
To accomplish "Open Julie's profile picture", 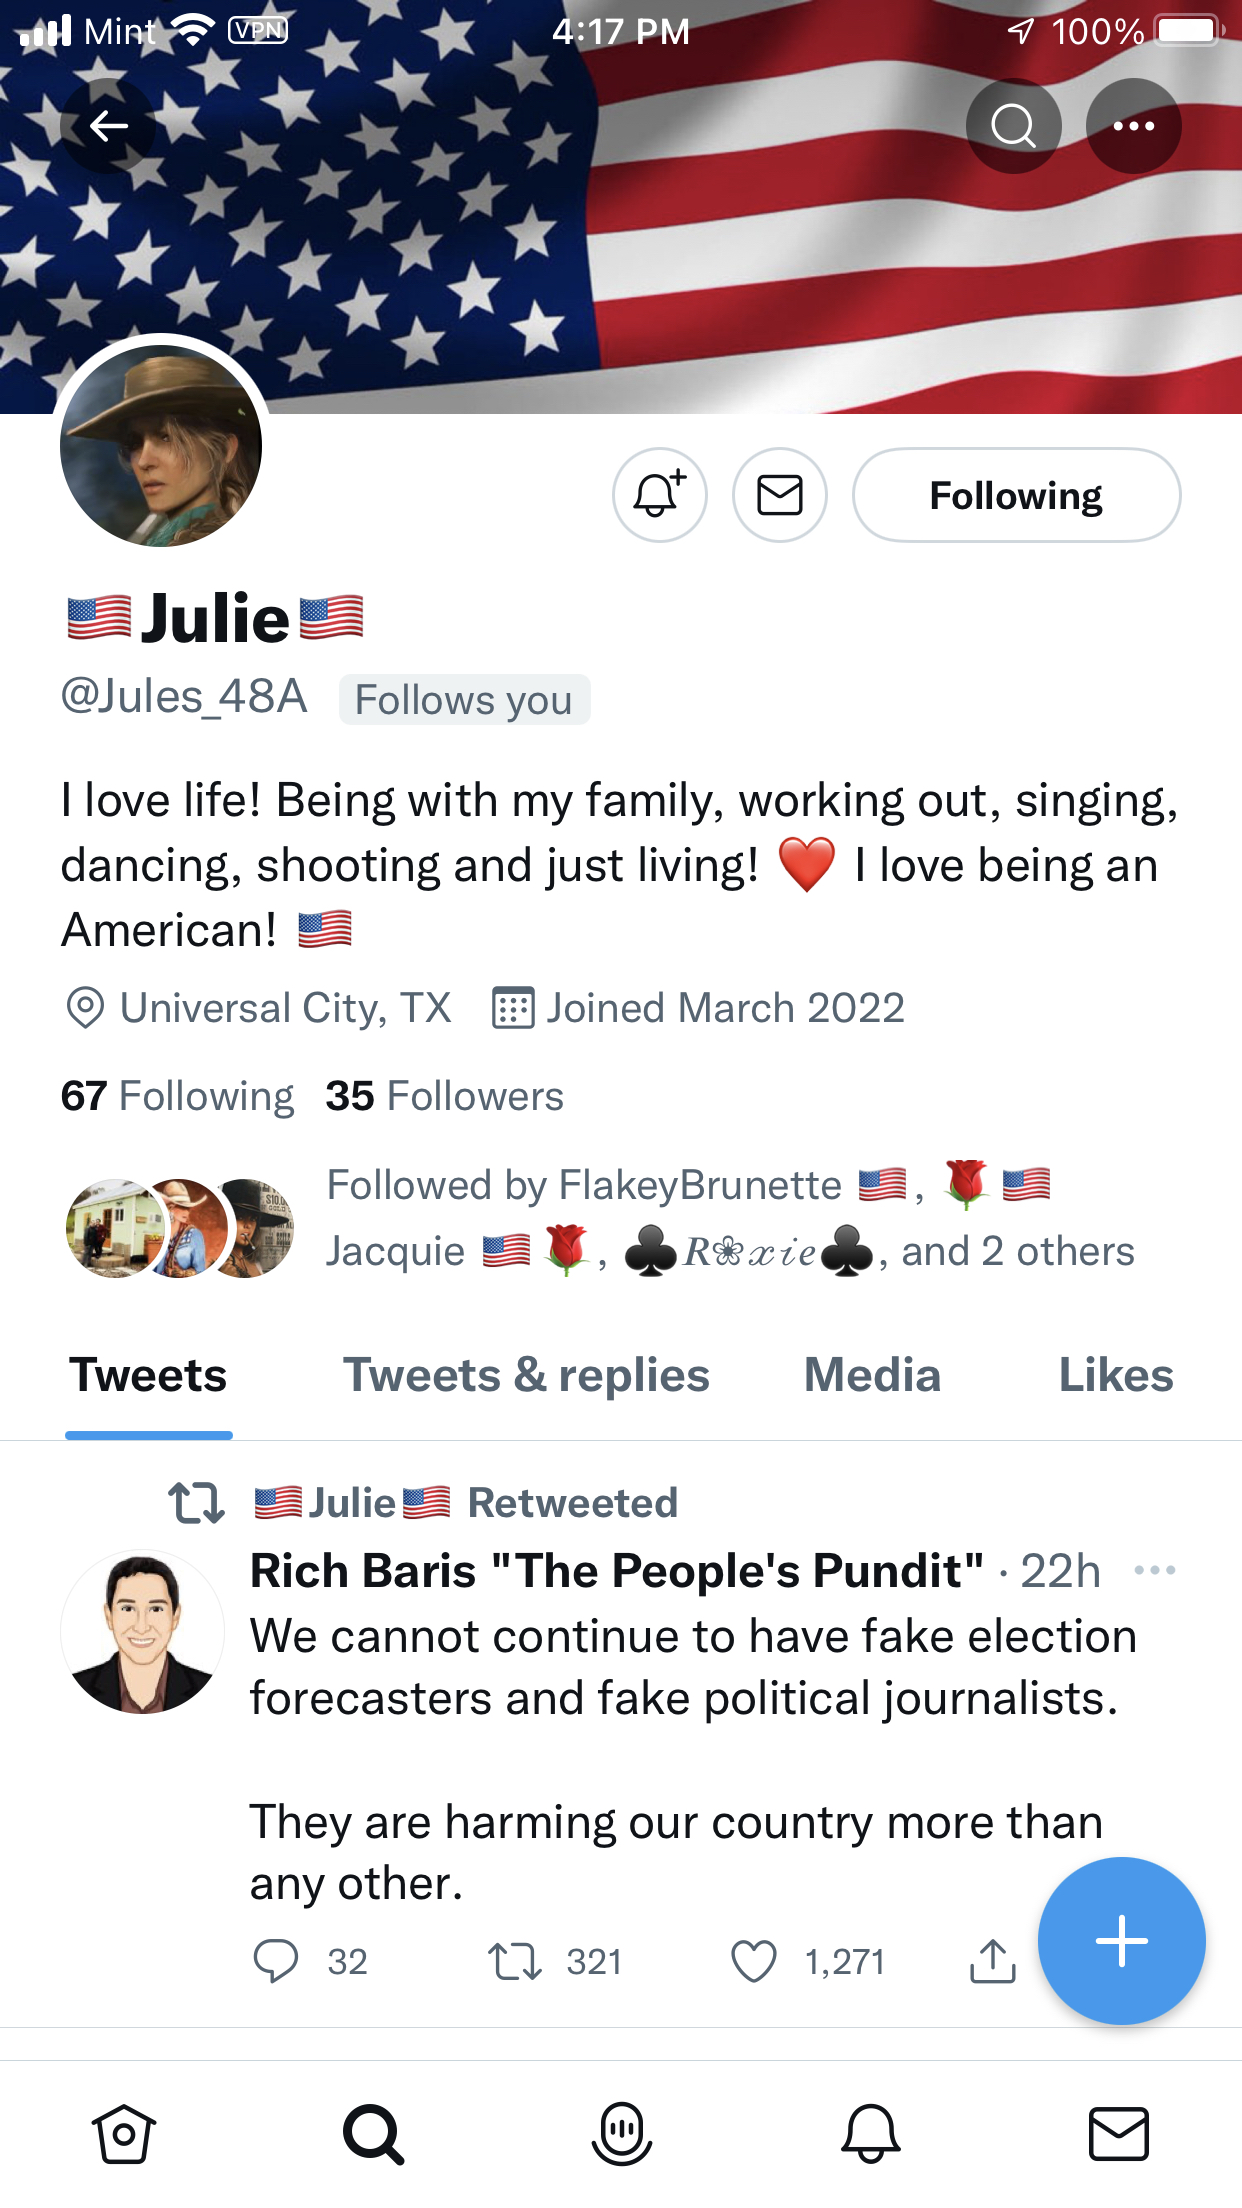I will (x=161, y=446).
